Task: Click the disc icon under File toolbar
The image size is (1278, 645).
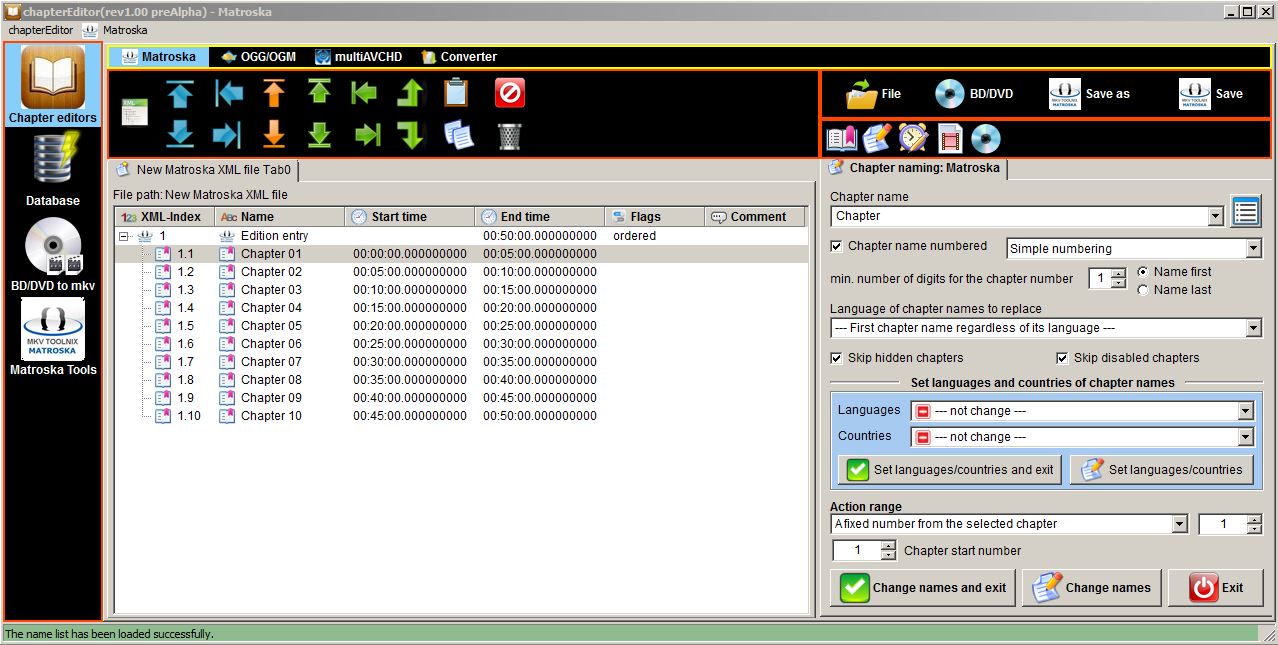Action: tap(985, 138)
